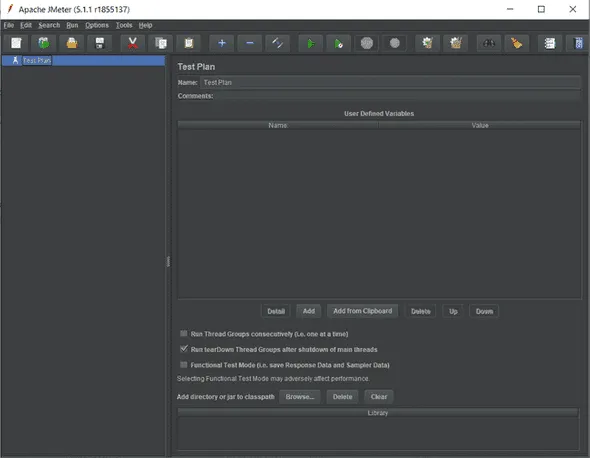Click the split pane divider handle

click(168, 261)
